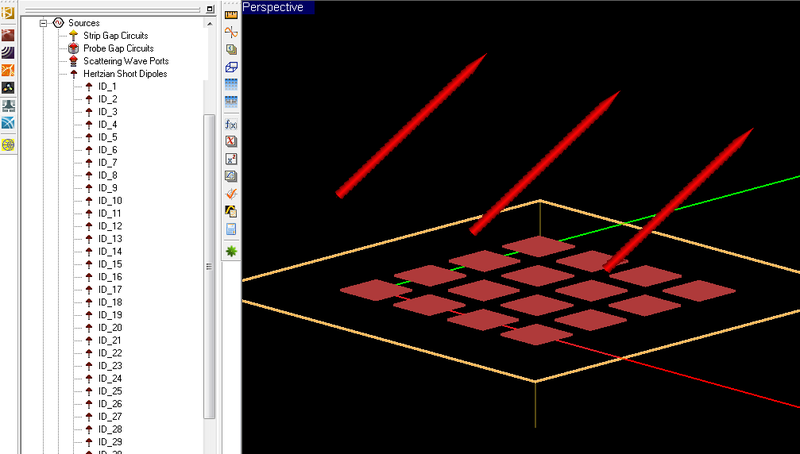Image resolution: width=800 pixels, height=454 pixels.
Task: Click the green star icon
Action: click(x=232, y=251)
